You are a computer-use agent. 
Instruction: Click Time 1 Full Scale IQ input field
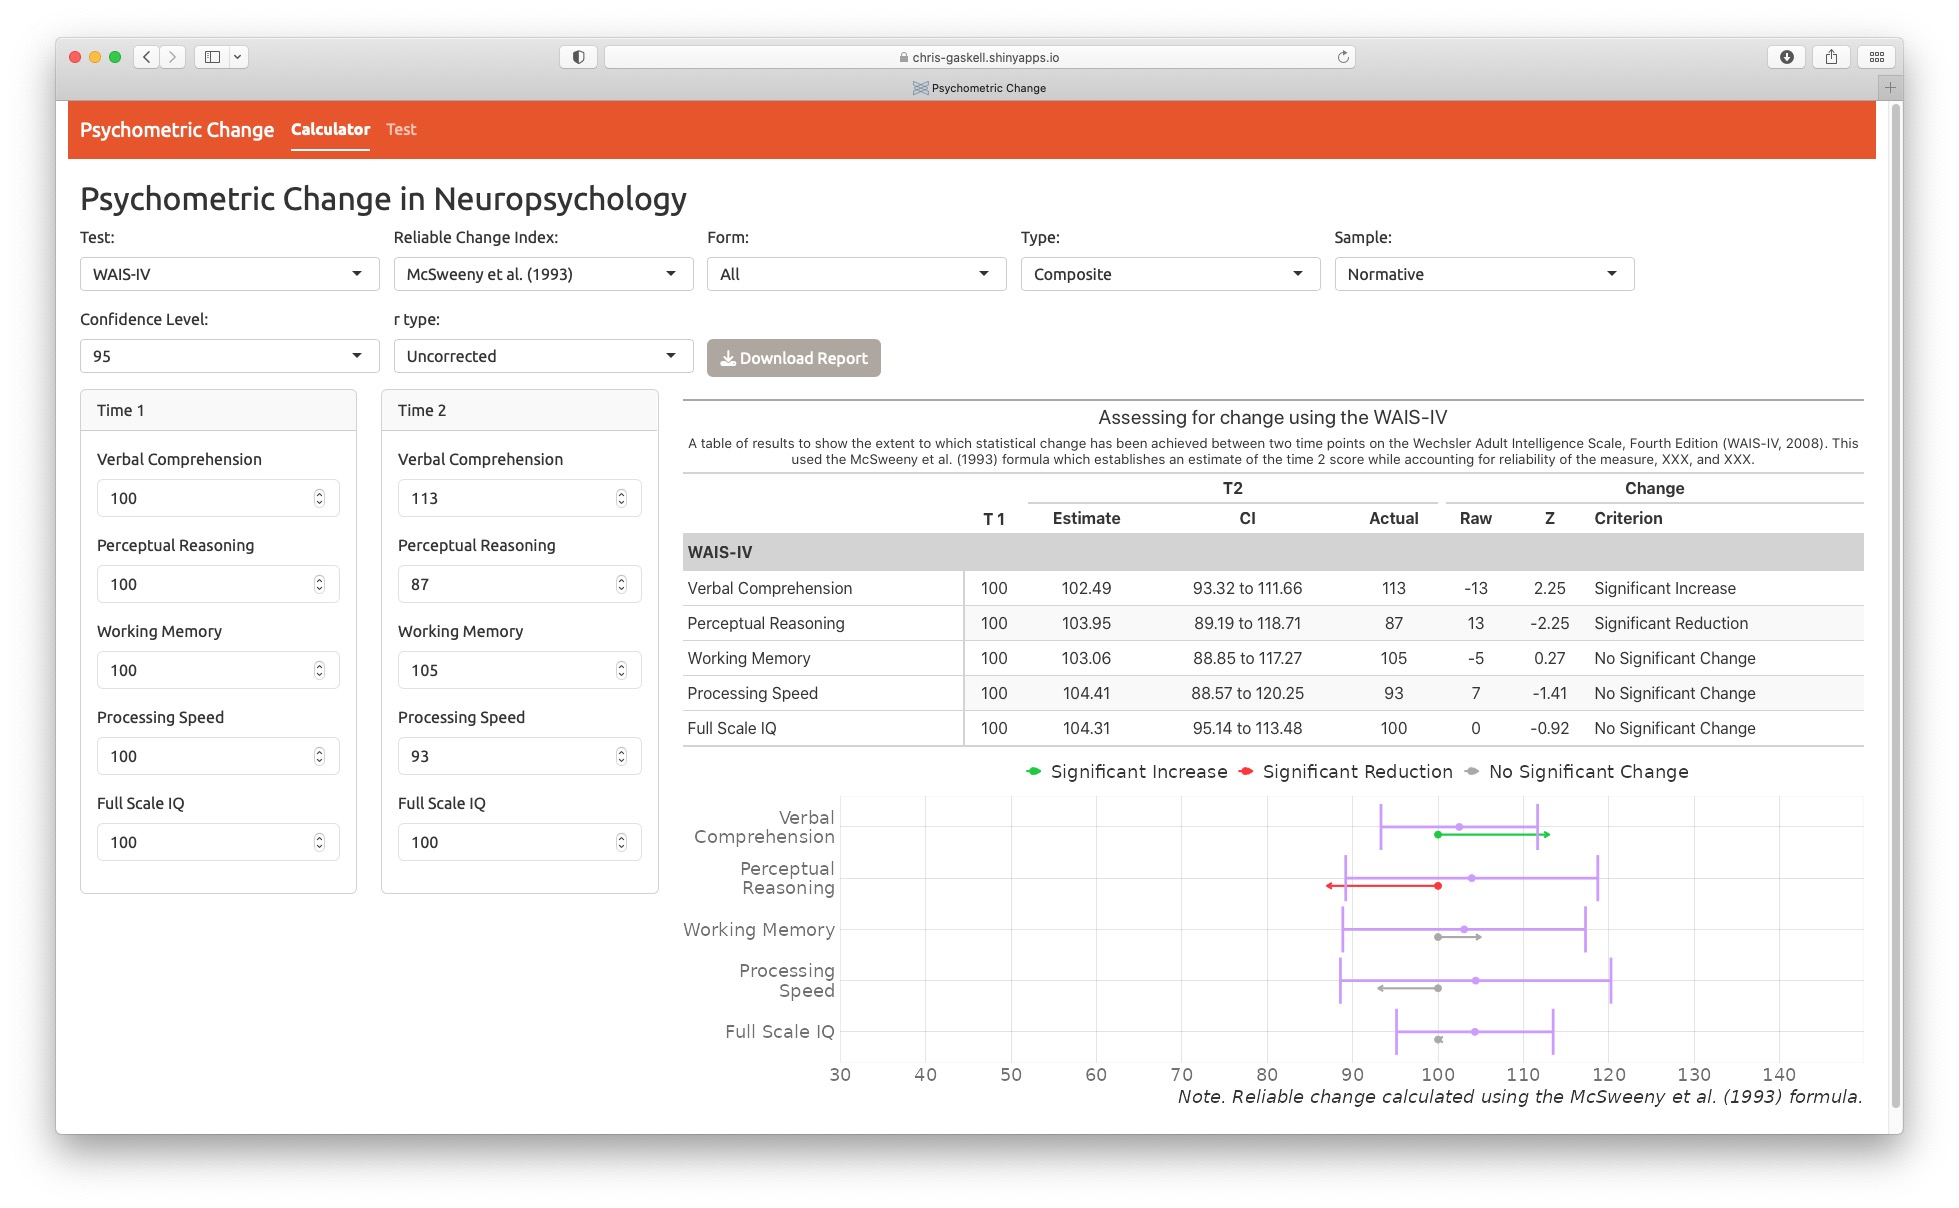point(218,842)
